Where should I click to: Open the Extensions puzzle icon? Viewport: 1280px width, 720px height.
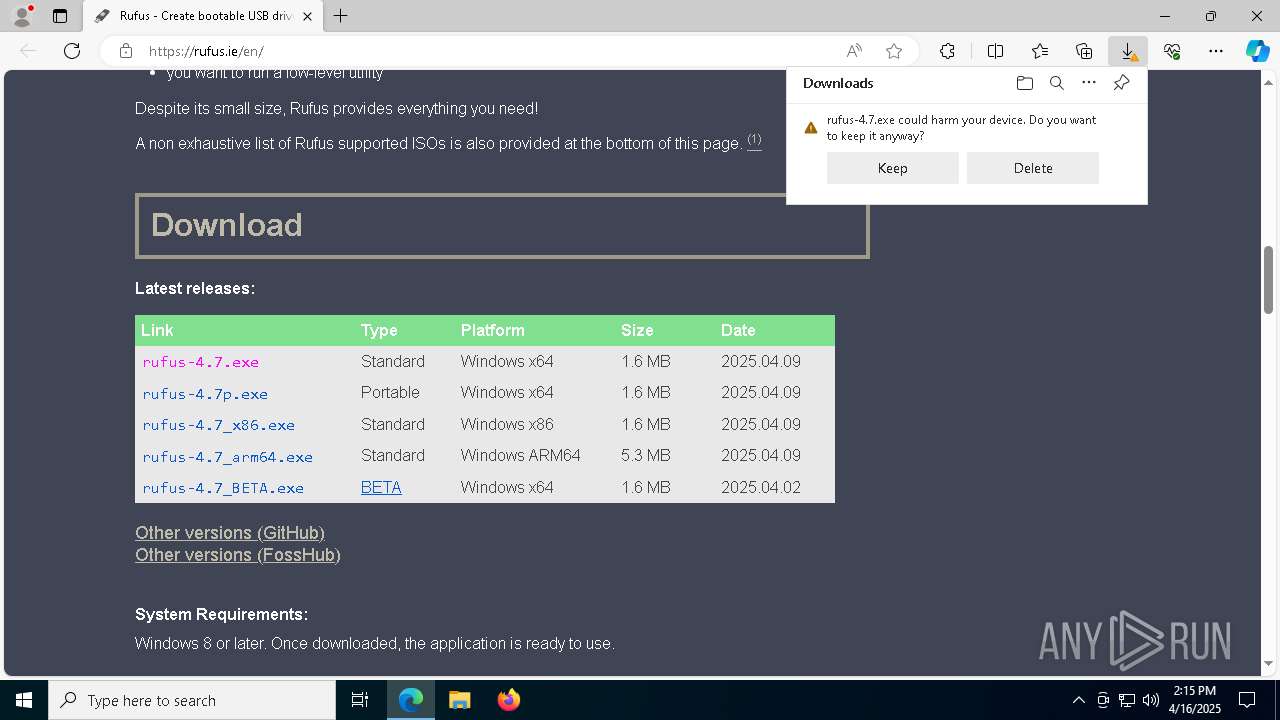pyautogui.click(x=947, y=51)
